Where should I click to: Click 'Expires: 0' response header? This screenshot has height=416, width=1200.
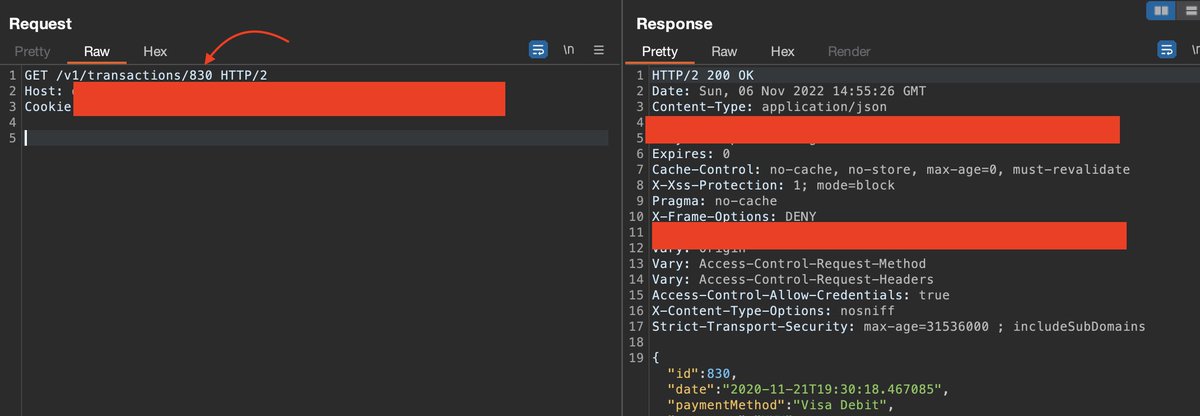691,154
